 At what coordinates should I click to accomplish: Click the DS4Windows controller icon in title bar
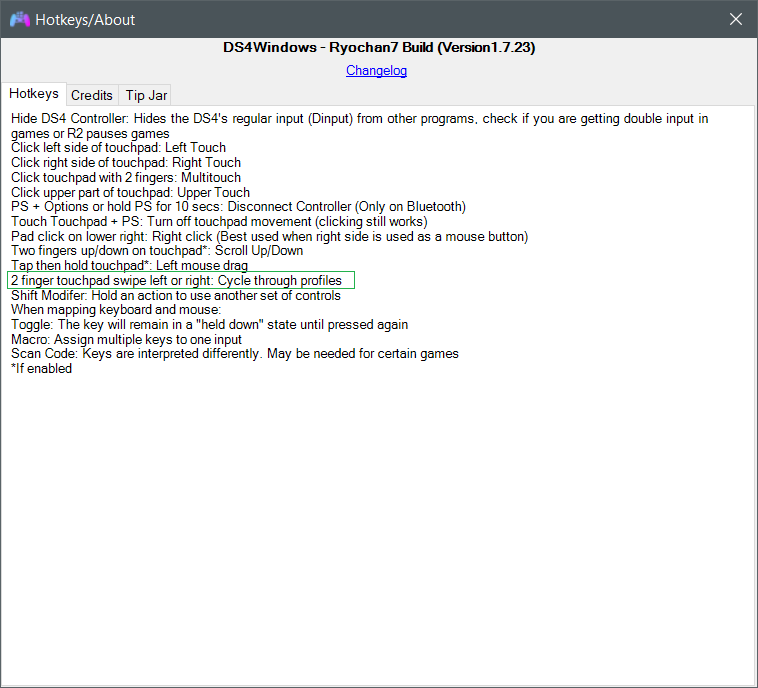[20, 20]
